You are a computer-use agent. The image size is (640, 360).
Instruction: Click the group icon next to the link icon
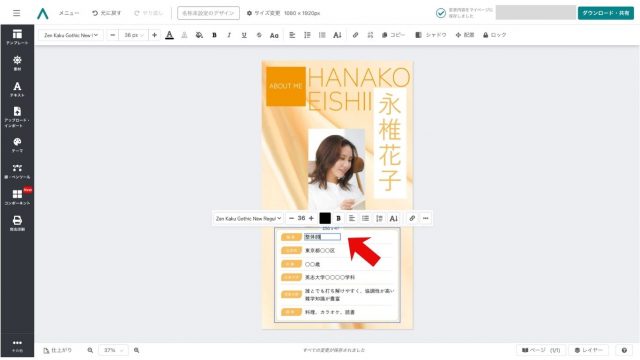tap(370, 35)
